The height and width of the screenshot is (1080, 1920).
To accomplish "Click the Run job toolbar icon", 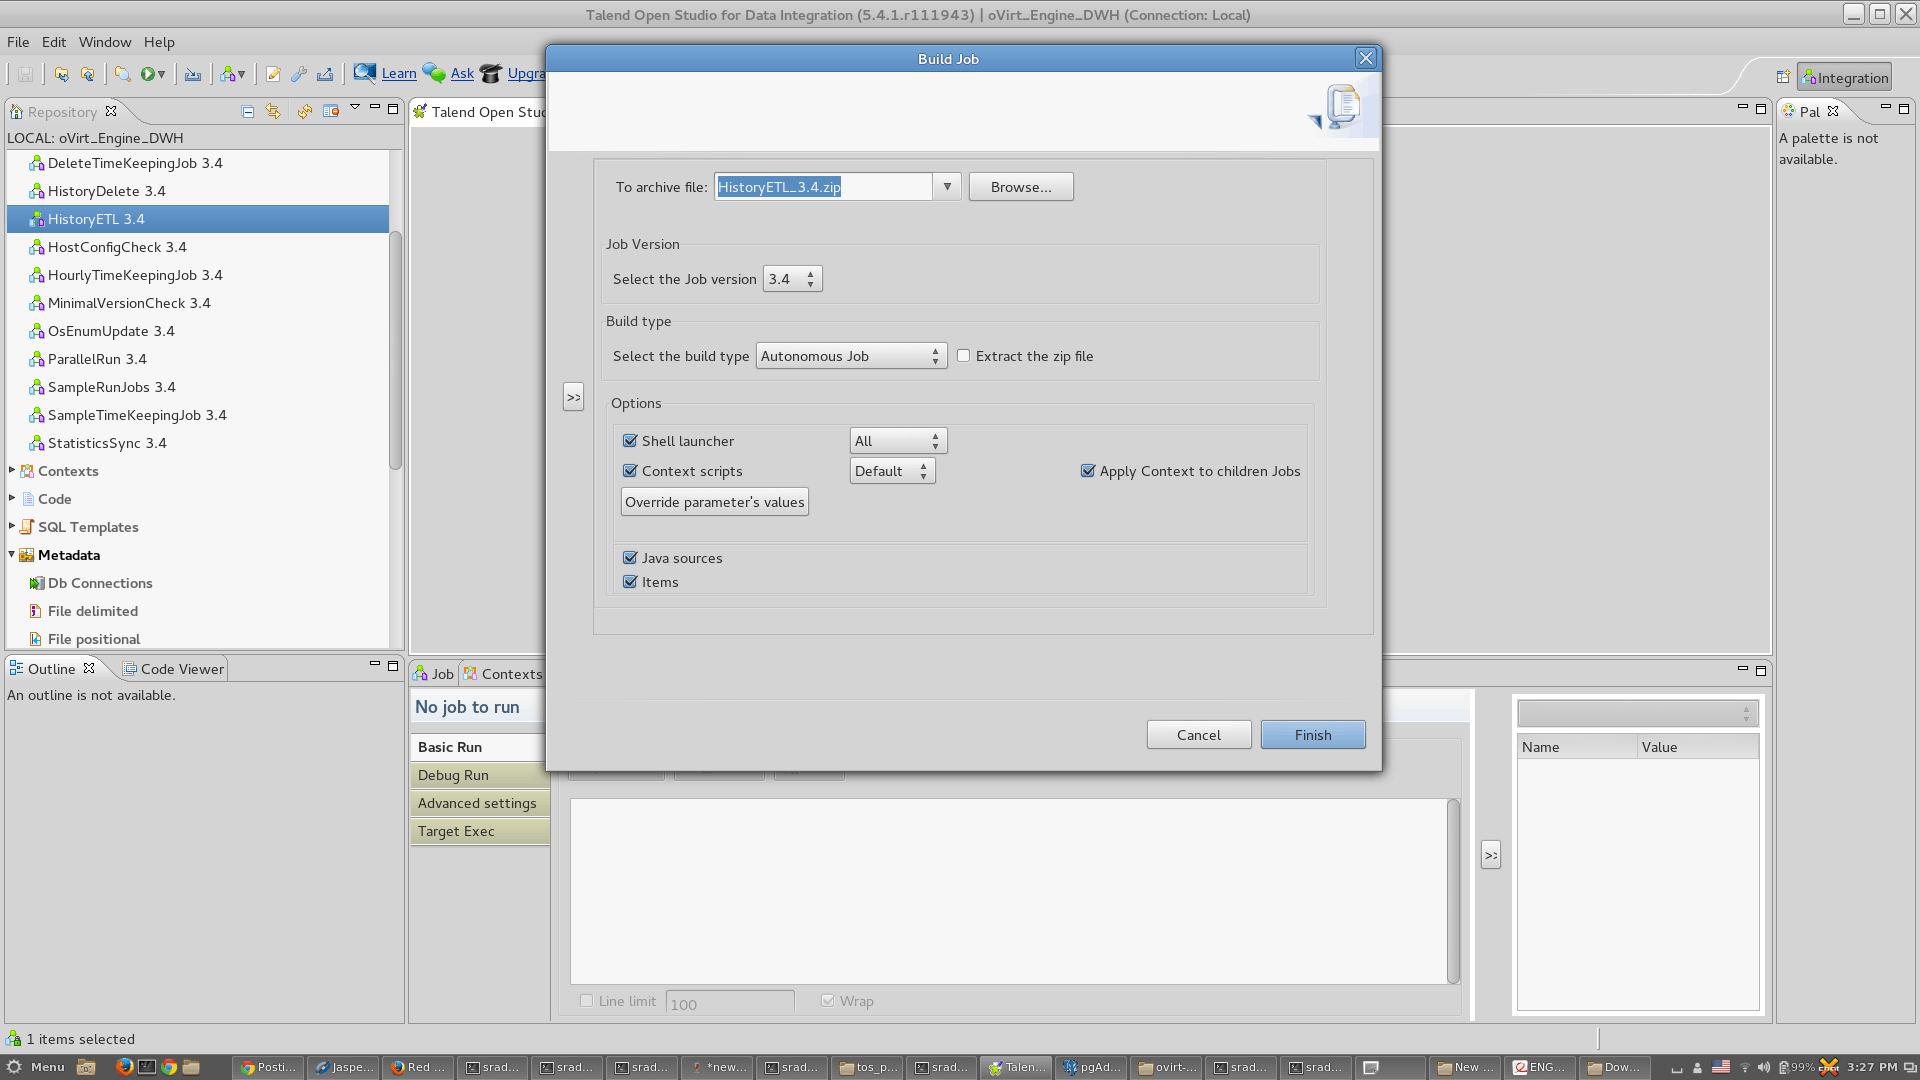I will (x=148, y=74).
